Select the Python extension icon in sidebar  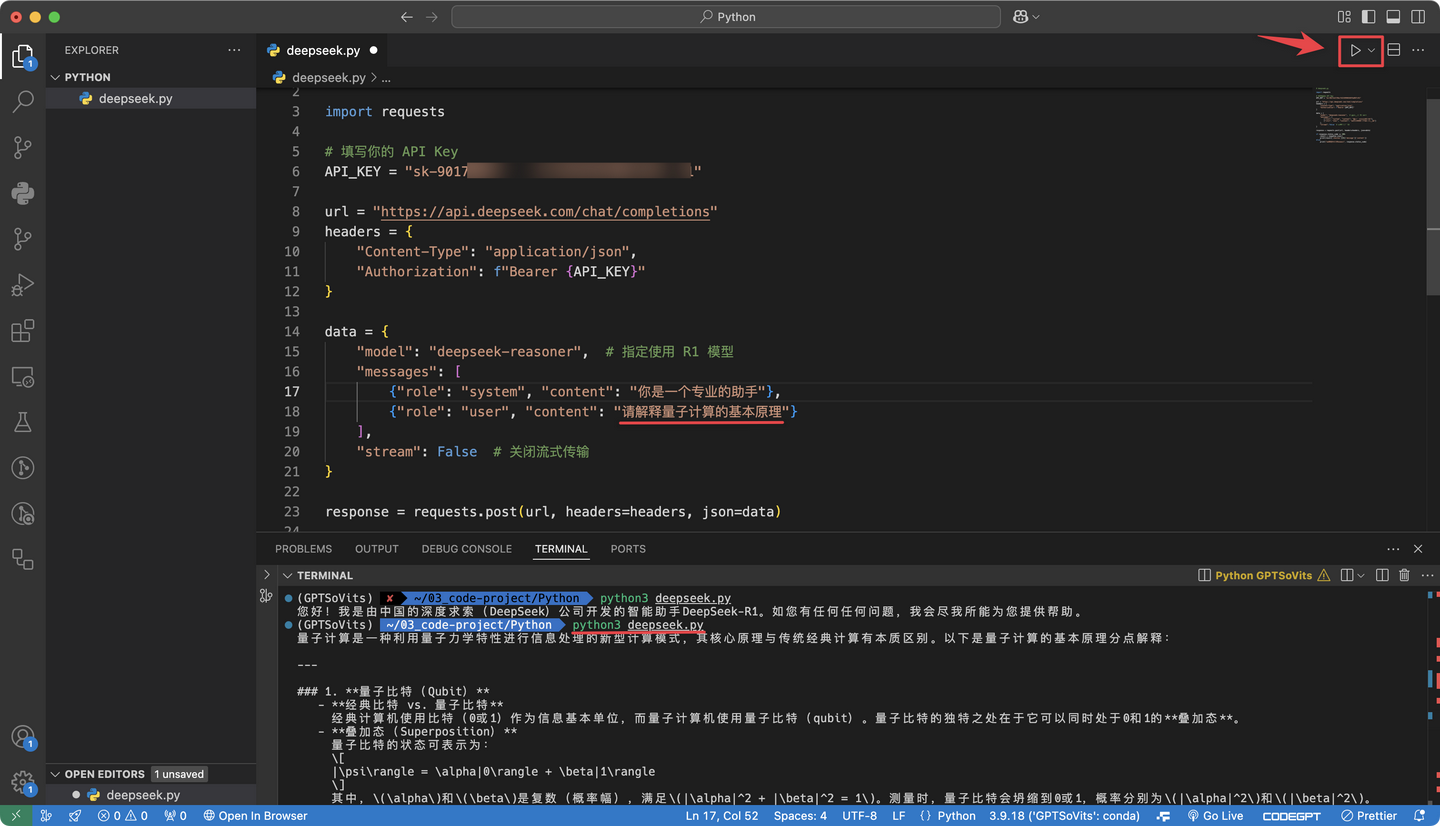tap(23, 193)
